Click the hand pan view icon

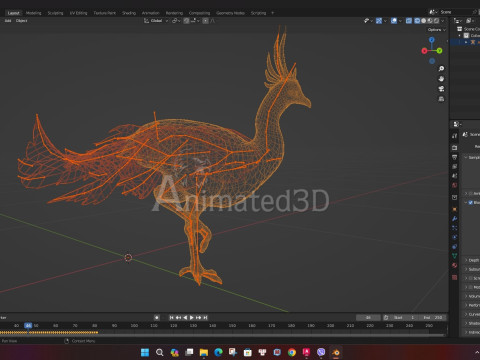coord(441,79)
